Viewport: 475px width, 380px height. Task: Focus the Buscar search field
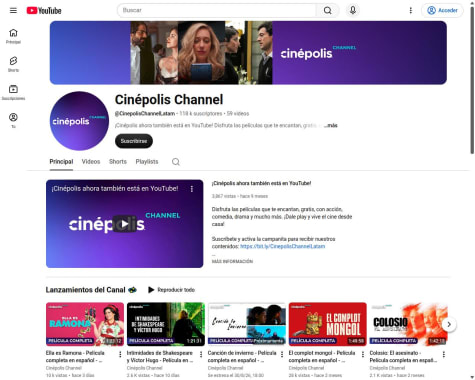(217, 10)
